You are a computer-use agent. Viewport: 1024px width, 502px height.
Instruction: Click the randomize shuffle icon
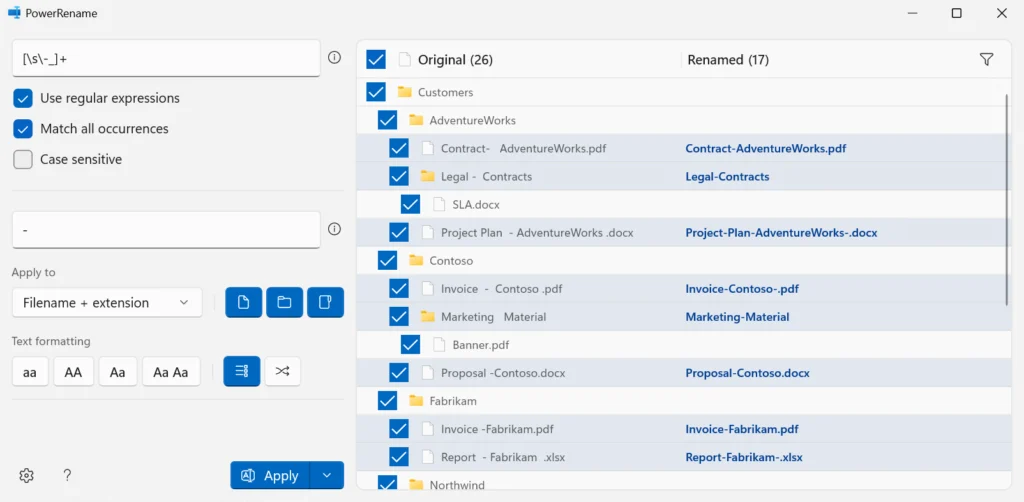[x=282, y=371]
